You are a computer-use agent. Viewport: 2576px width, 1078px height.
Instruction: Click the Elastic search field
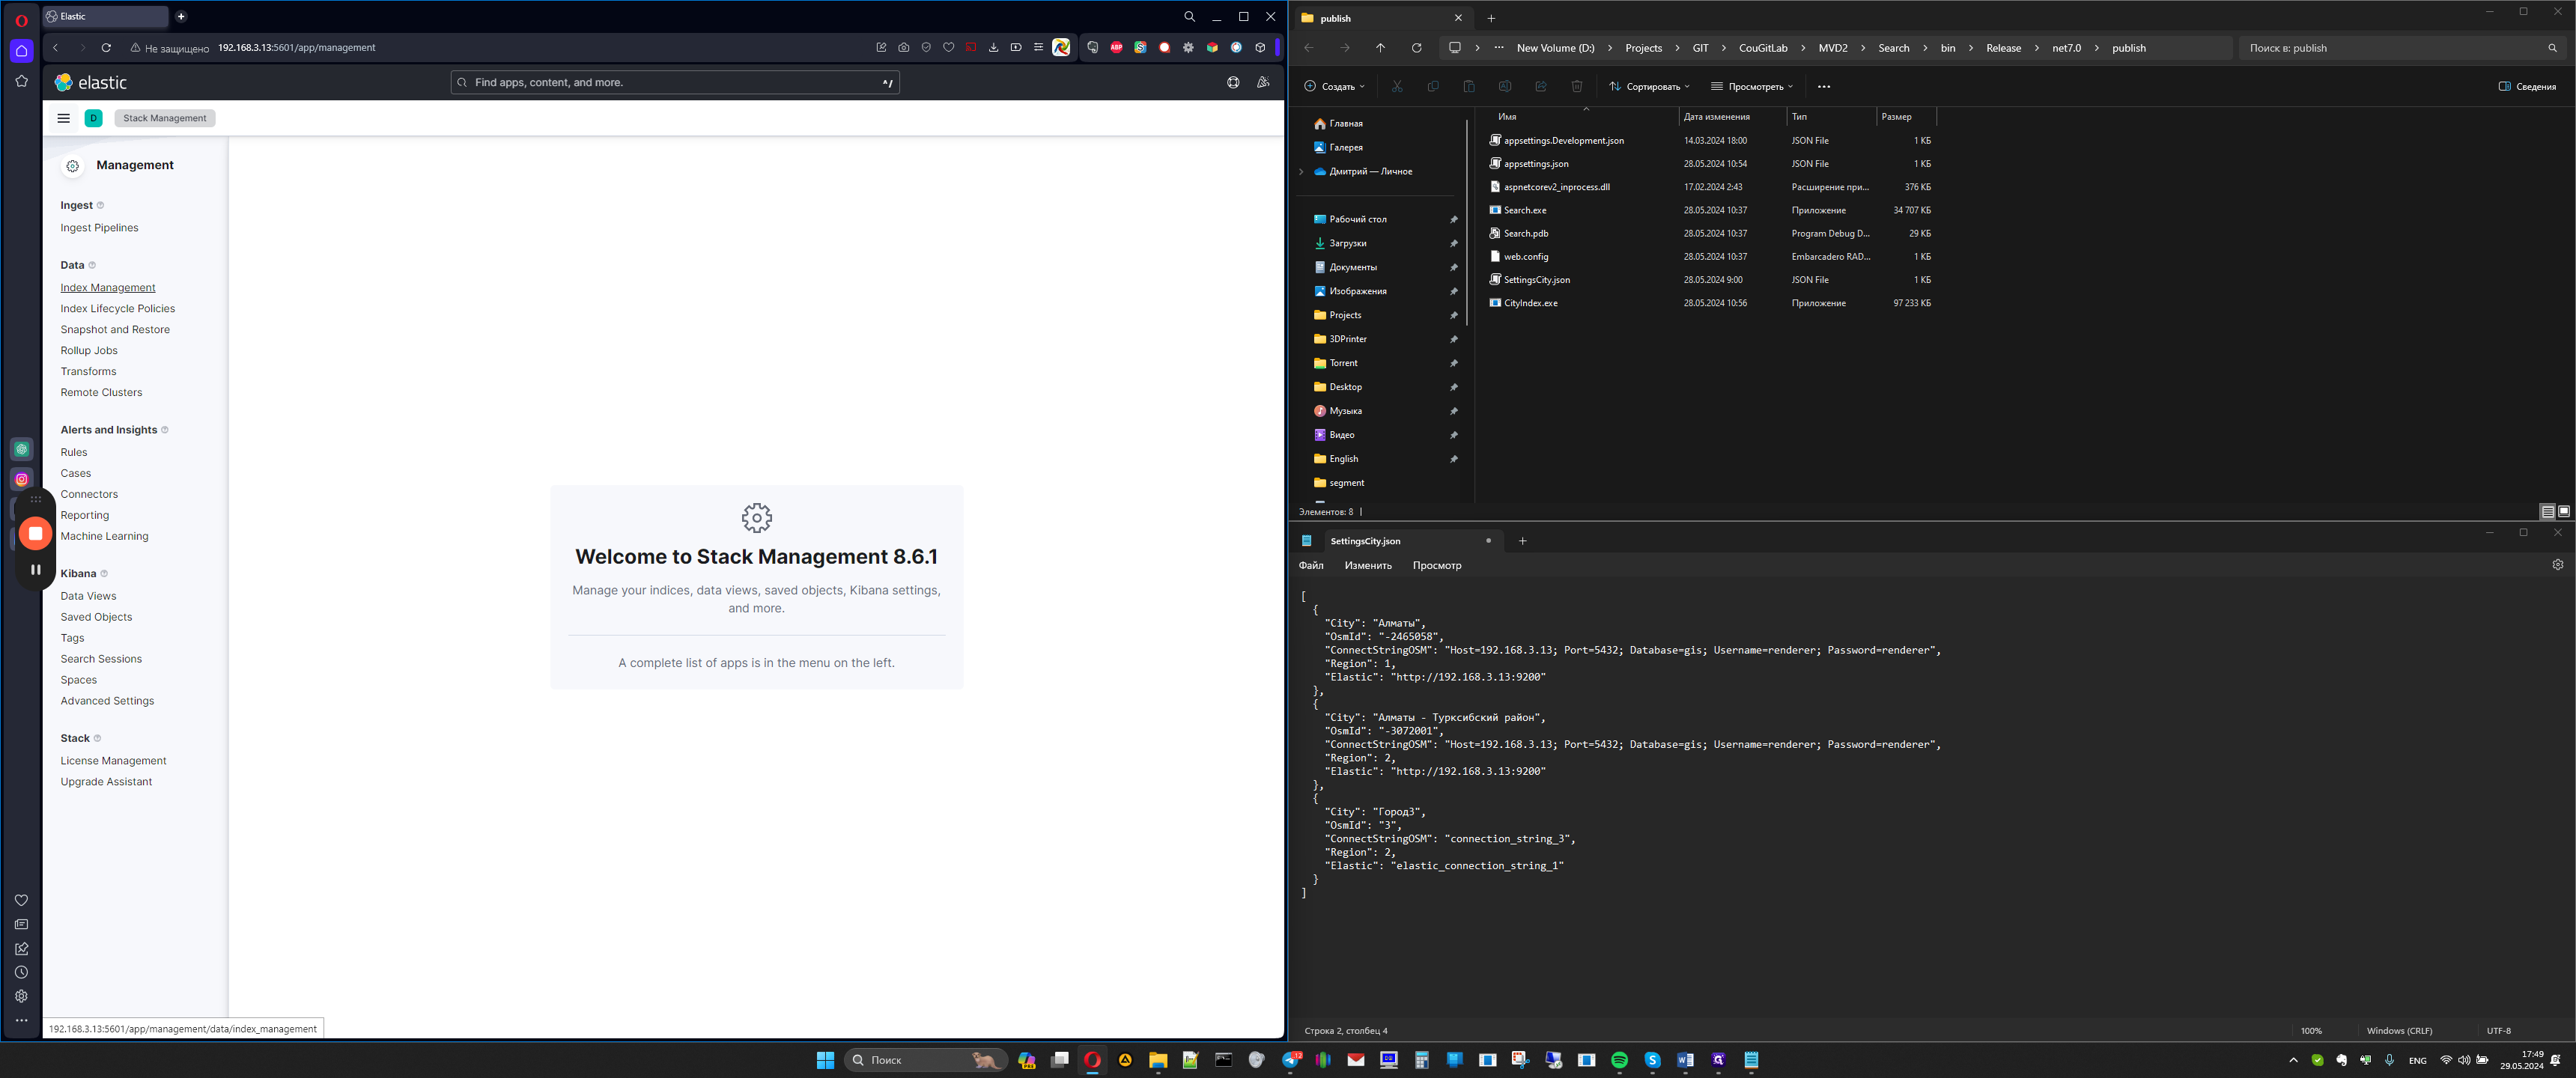pyautogui.click(x=675, y=82)
